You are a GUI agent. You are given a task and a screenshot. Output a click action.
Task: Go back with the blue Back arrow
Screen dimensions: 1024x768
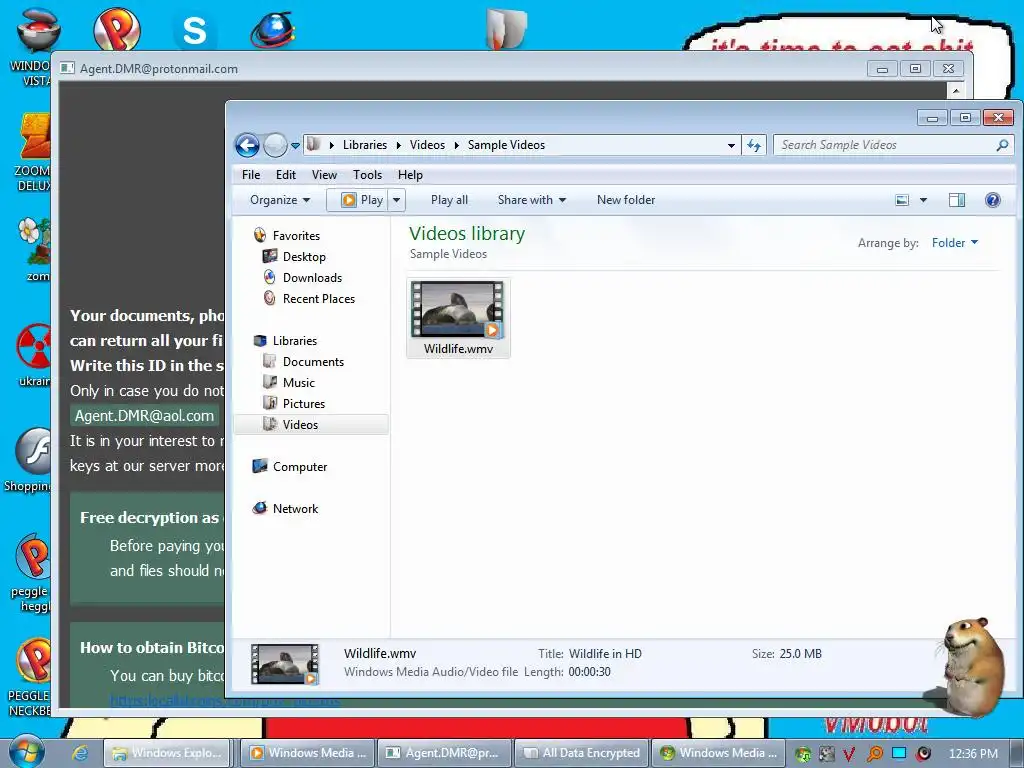[x=248, y=145]
